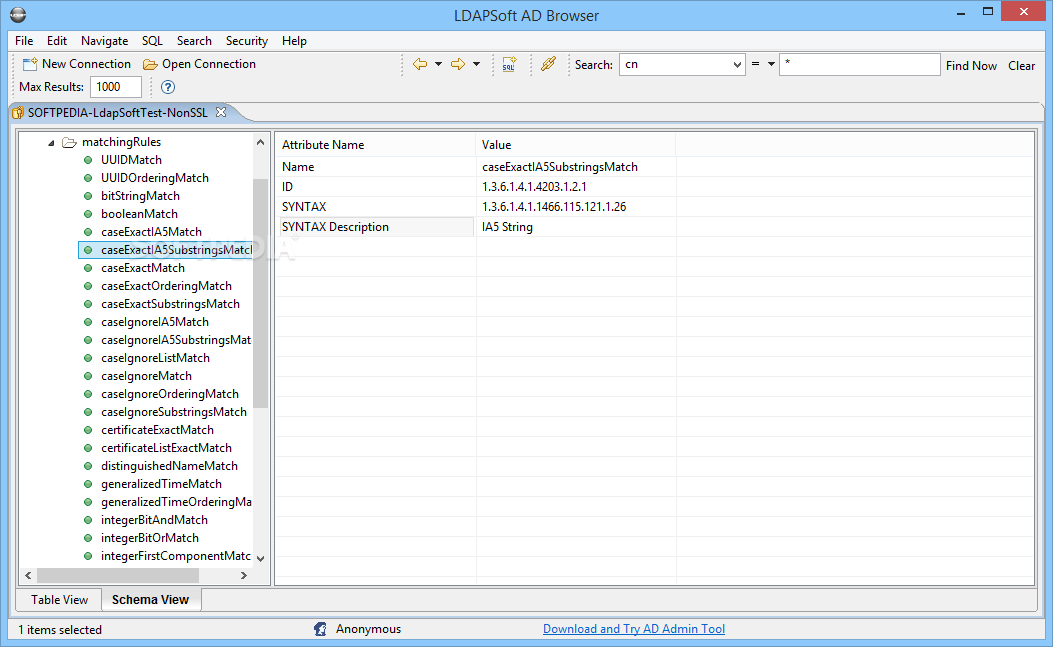Image resolution: width=1053 pixels, height=647 pixels.
Task: Click the search value field containing asterisk
Action: pos(859,64)
